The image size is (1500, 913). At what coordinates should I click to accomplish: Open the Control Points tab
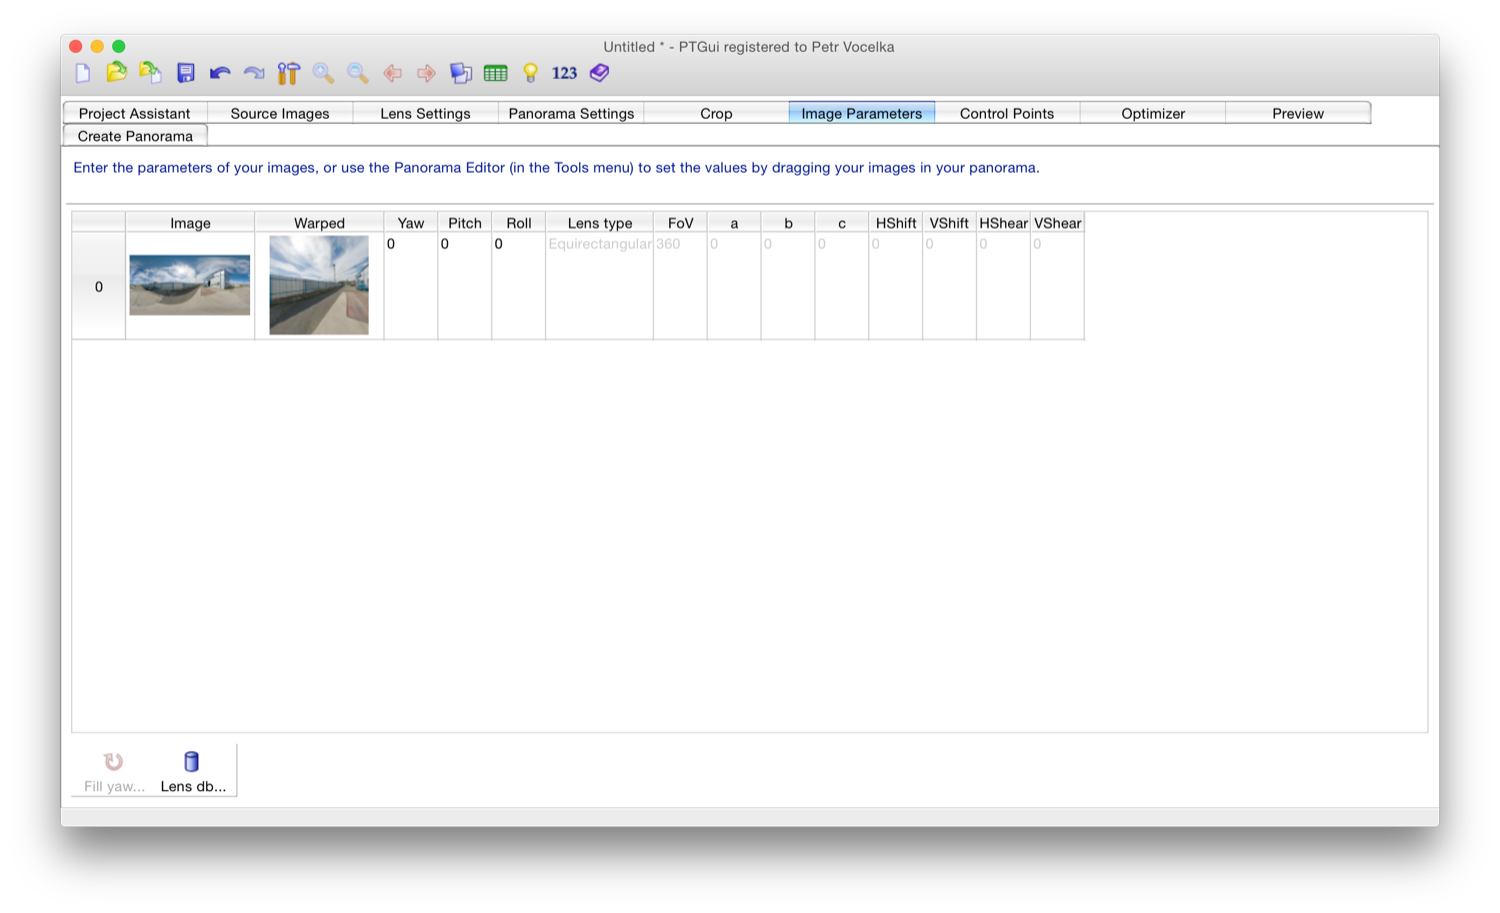[x=1006, y=113]
